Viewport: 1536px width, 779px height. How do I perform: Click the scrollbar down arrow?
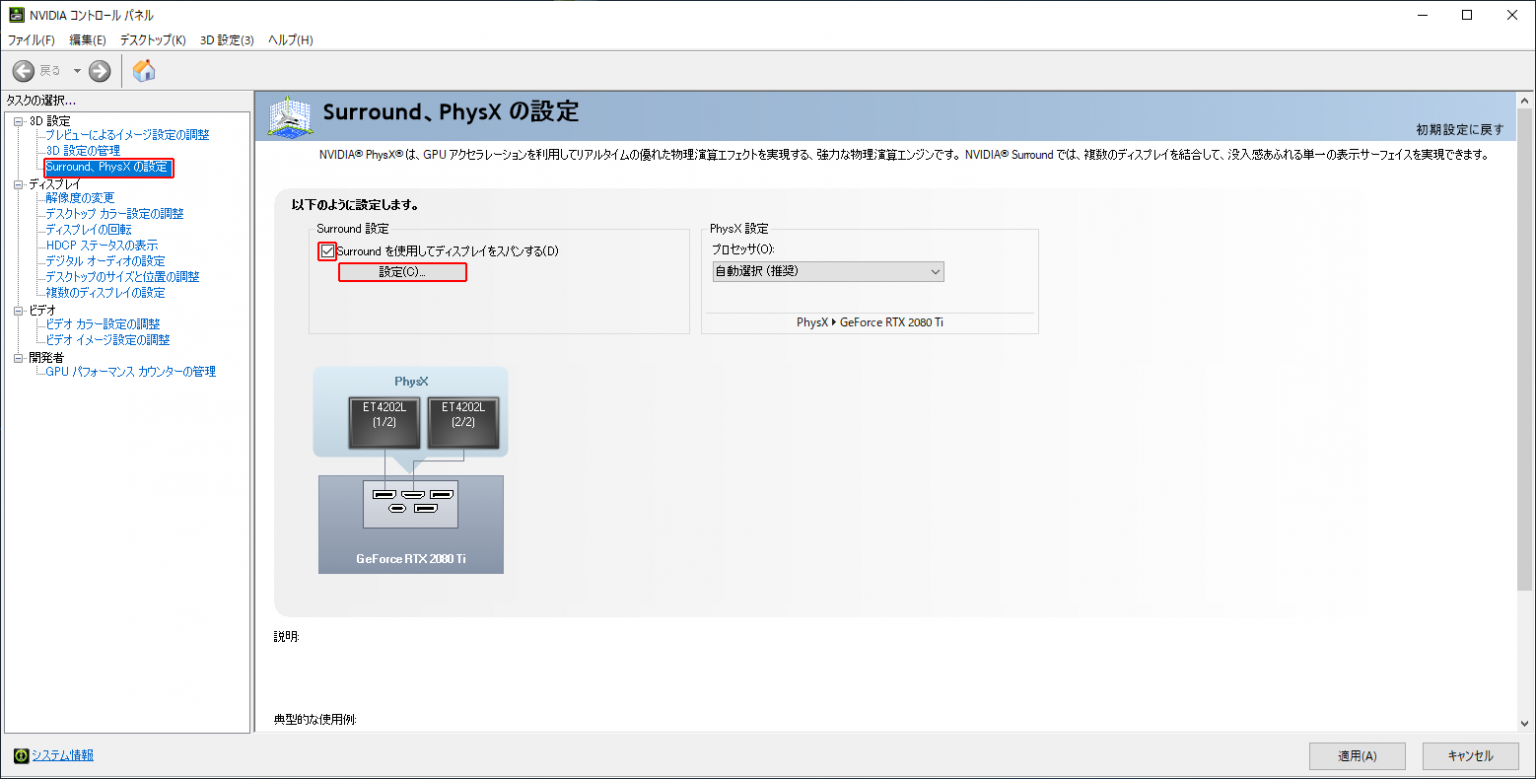(1526, 723)
